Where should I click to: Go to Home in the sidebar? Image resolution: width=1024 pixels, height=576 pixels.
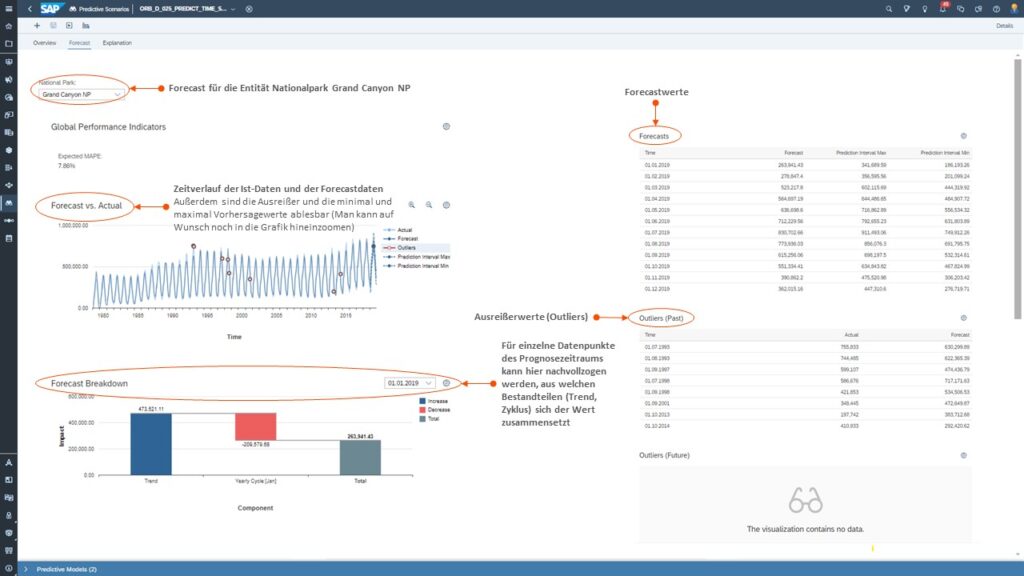click(x=8, y=26)
